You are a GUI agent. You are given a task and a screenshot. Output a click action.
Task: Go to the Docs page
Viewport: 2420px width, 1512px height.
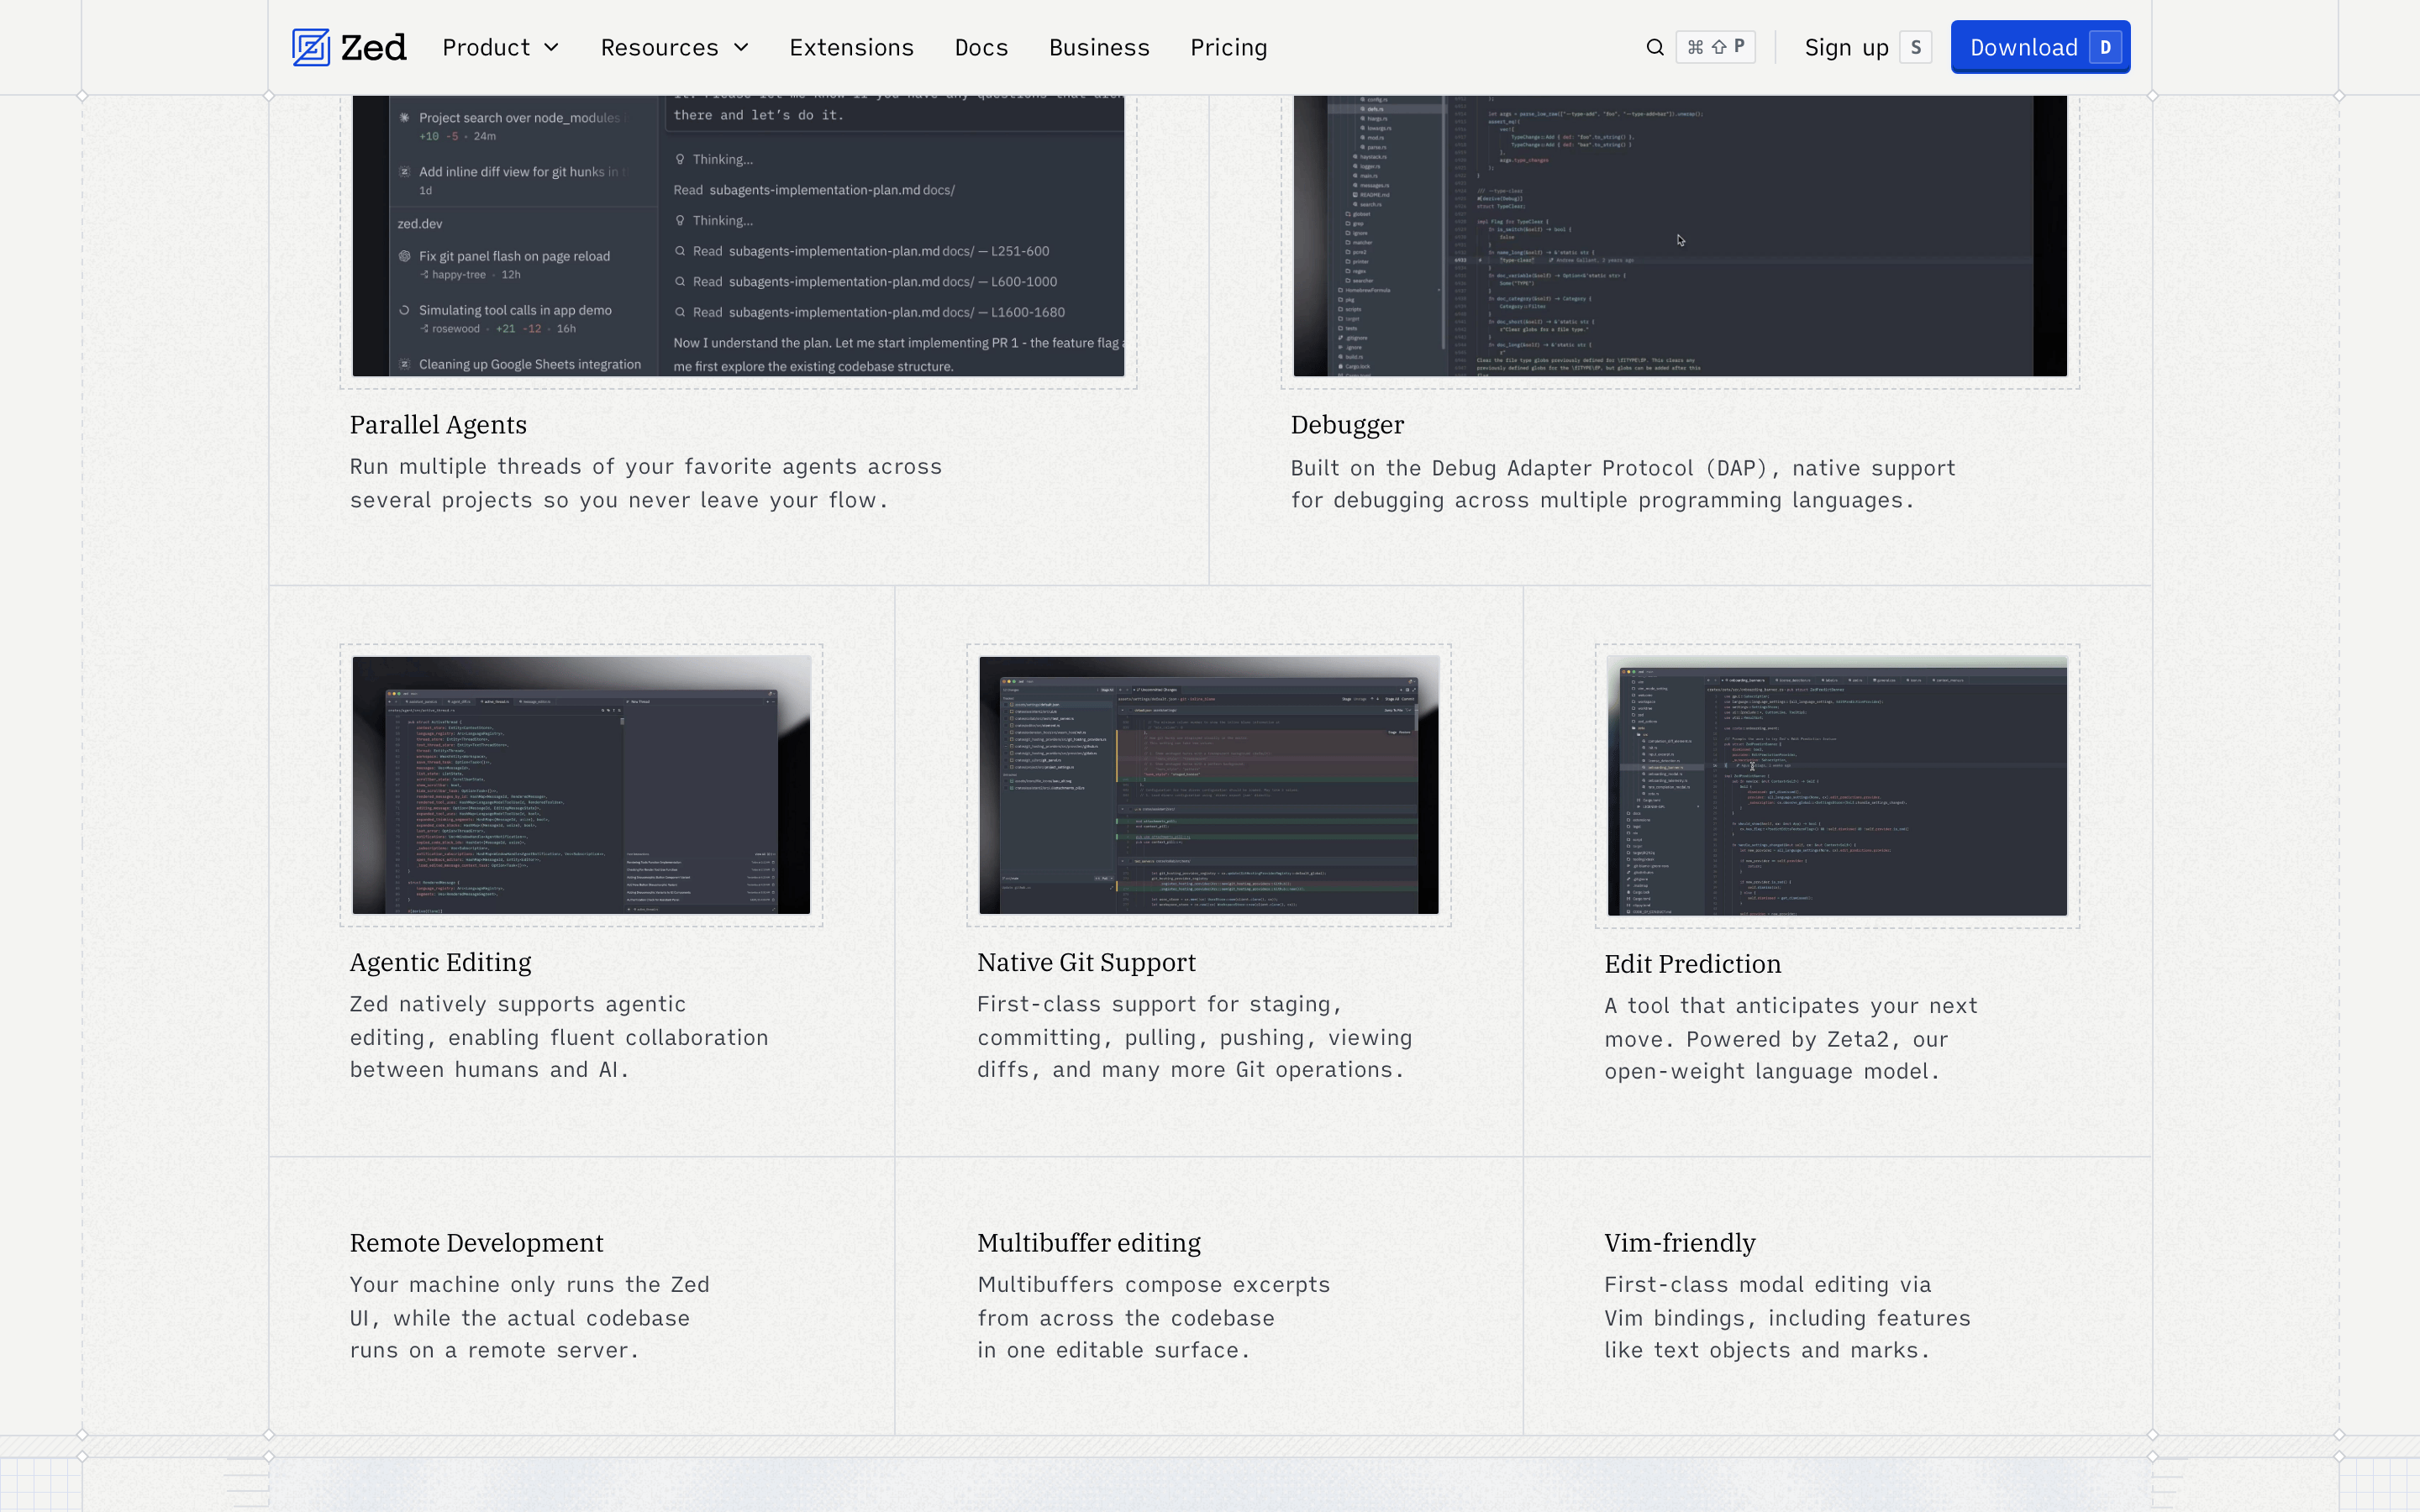coord(981,47)
